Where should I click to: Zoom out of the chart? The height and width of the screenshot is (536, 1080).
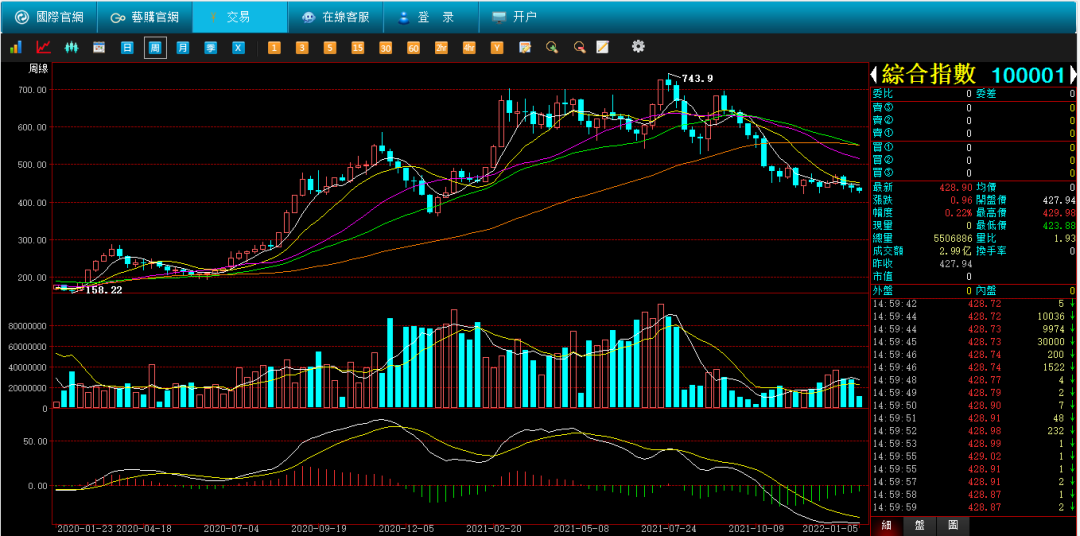point(580,48)
